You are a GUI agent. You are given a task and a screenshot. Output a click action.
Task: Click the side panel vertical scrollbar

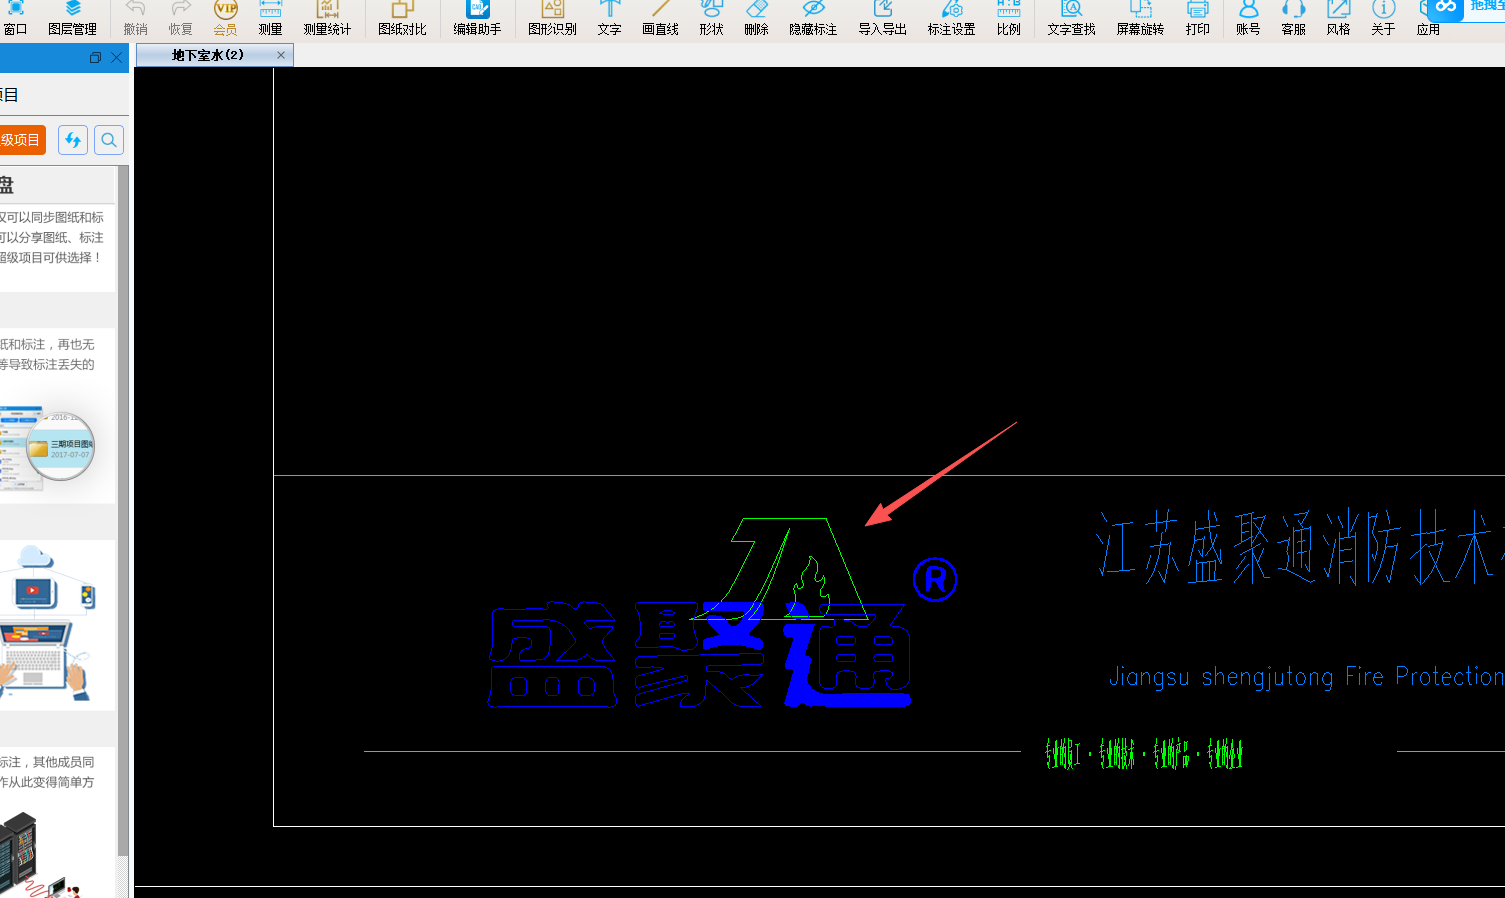[x=123, y=500]
